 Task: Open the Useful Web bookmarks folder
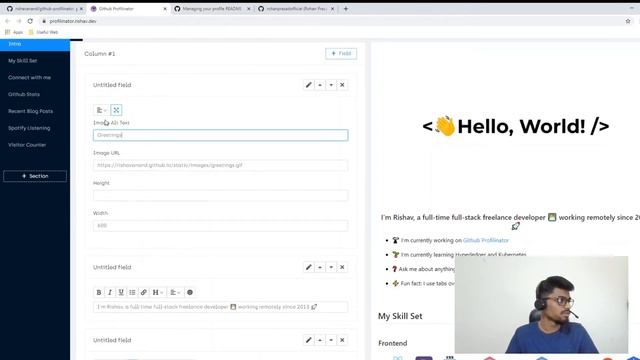point(44,32)
